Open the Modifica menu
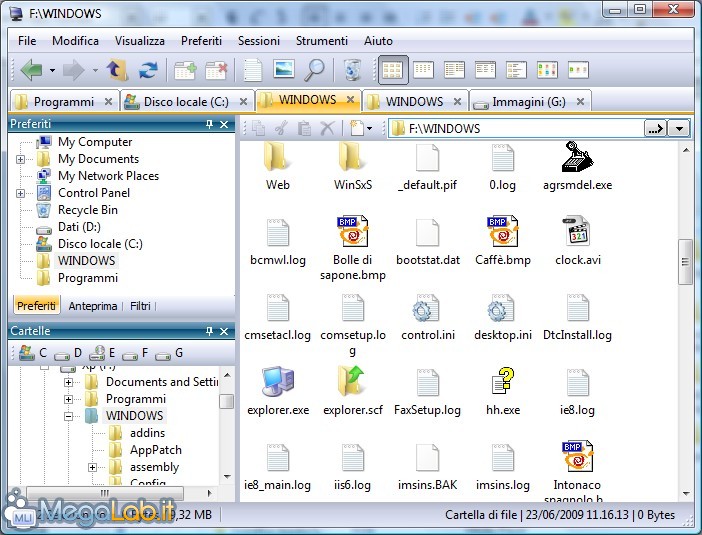702x535 pixels. 75,41
